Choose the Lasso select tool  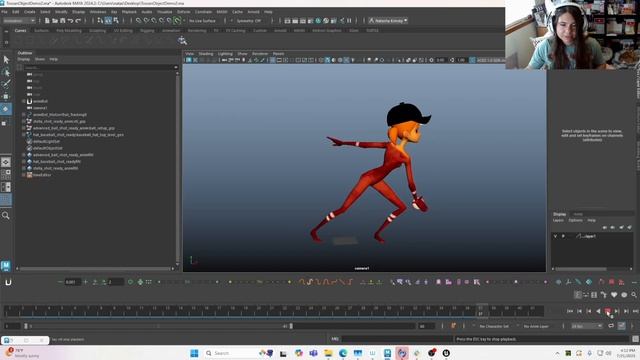6,72
